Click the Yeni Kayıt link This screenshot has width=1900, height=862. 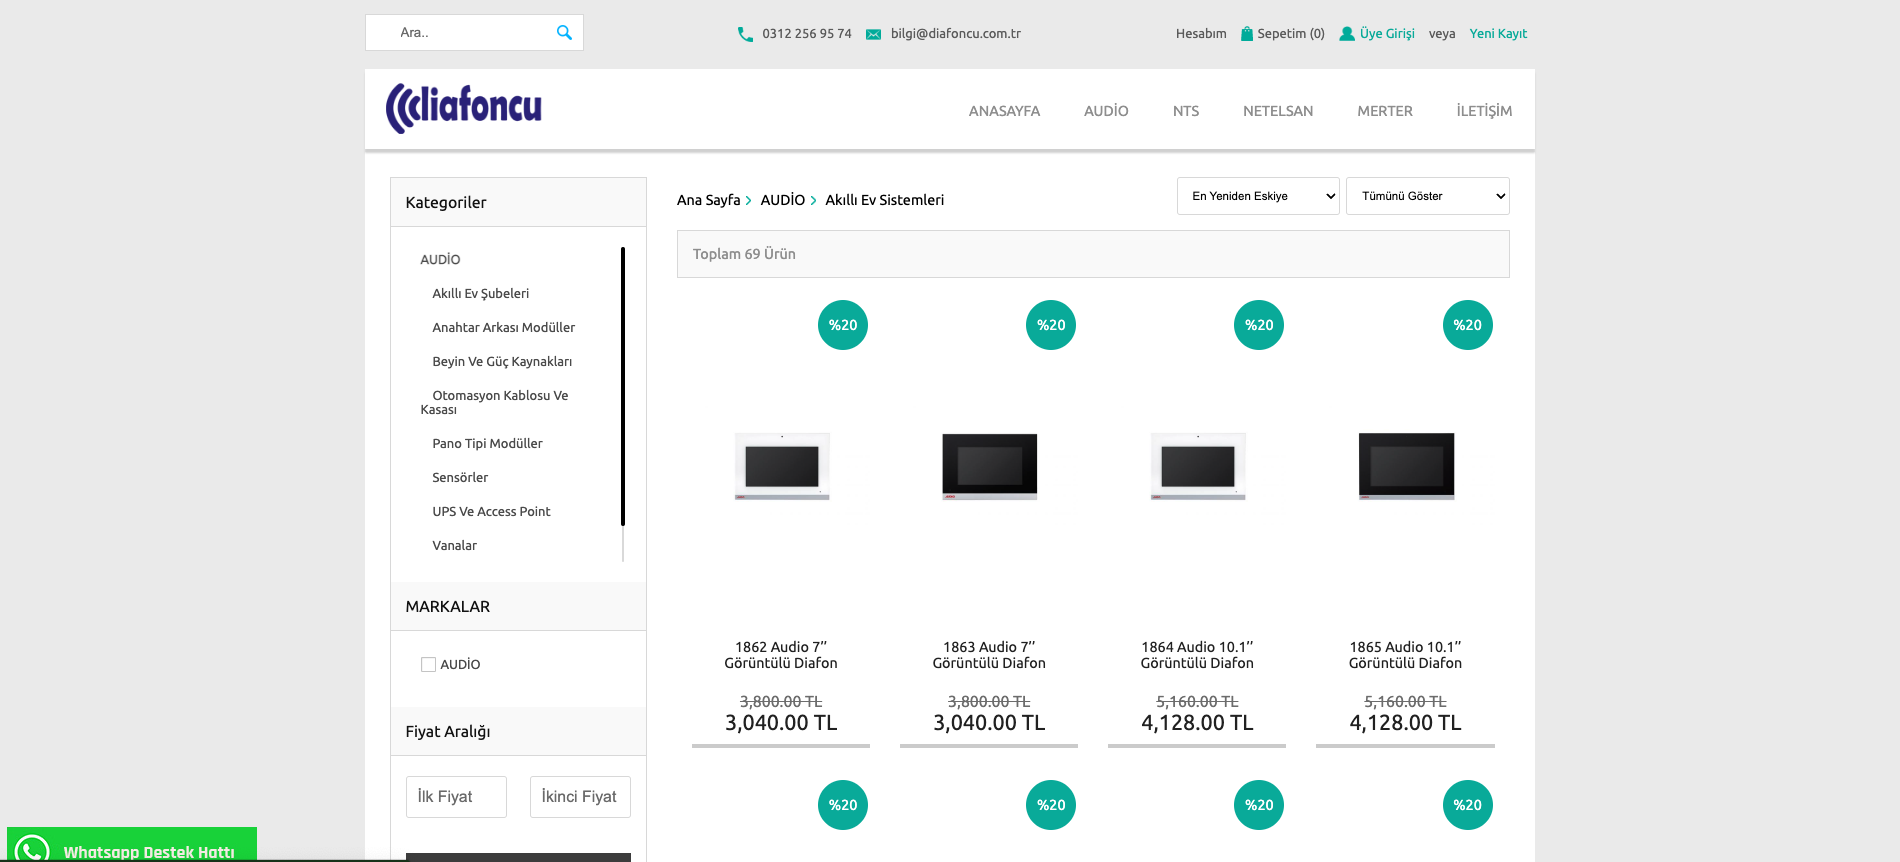(1497, 34)
